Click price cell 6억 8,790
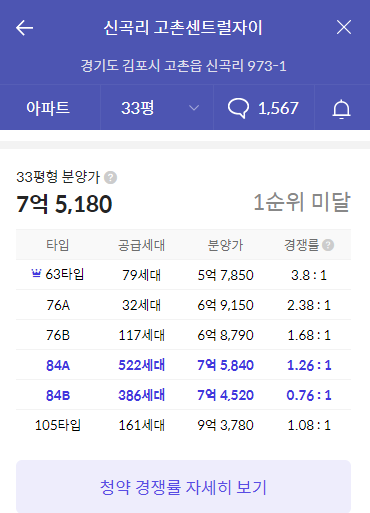 point(225,335)
